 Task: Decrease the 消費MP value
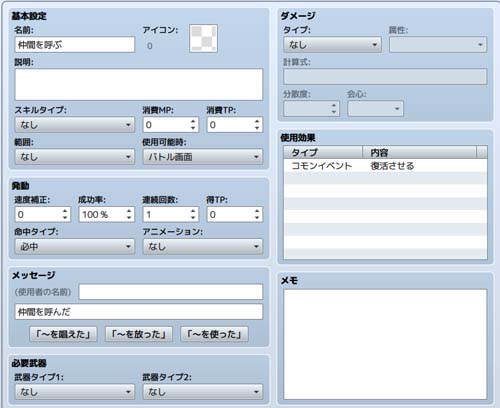[x=193, y=128]
